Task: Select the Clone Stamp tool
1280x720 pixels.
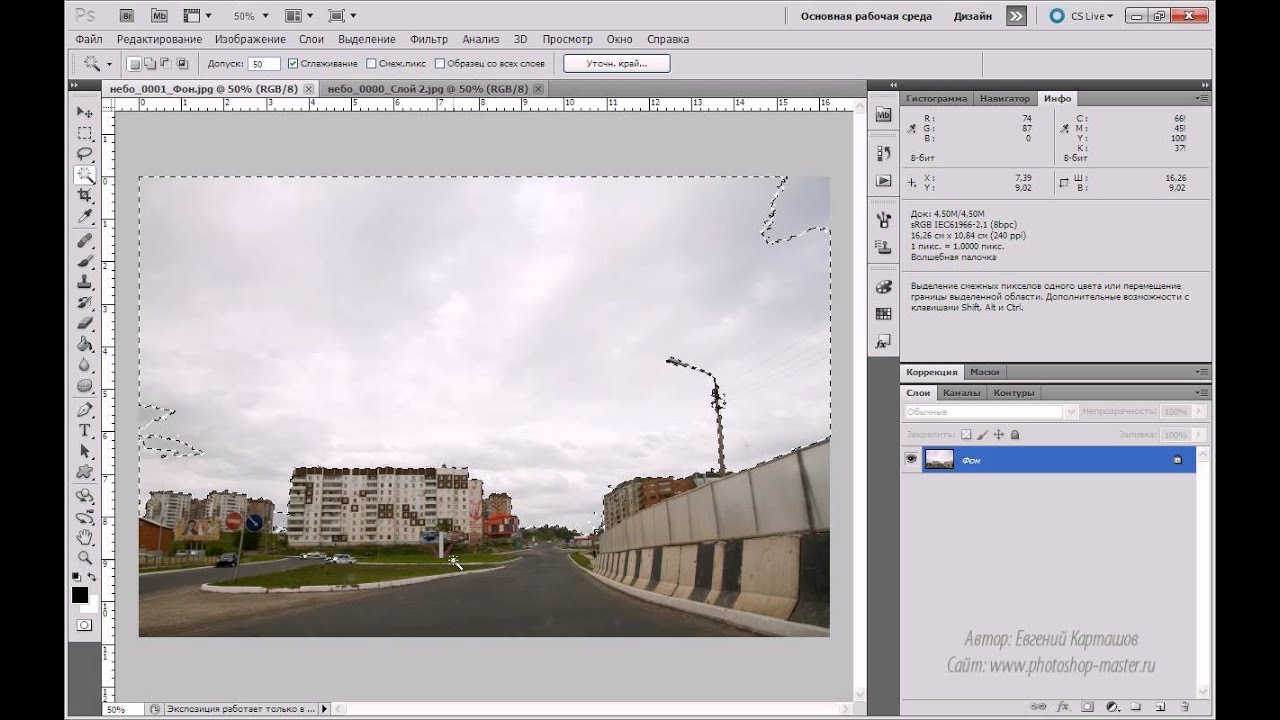Action: [x=85, y=281]
